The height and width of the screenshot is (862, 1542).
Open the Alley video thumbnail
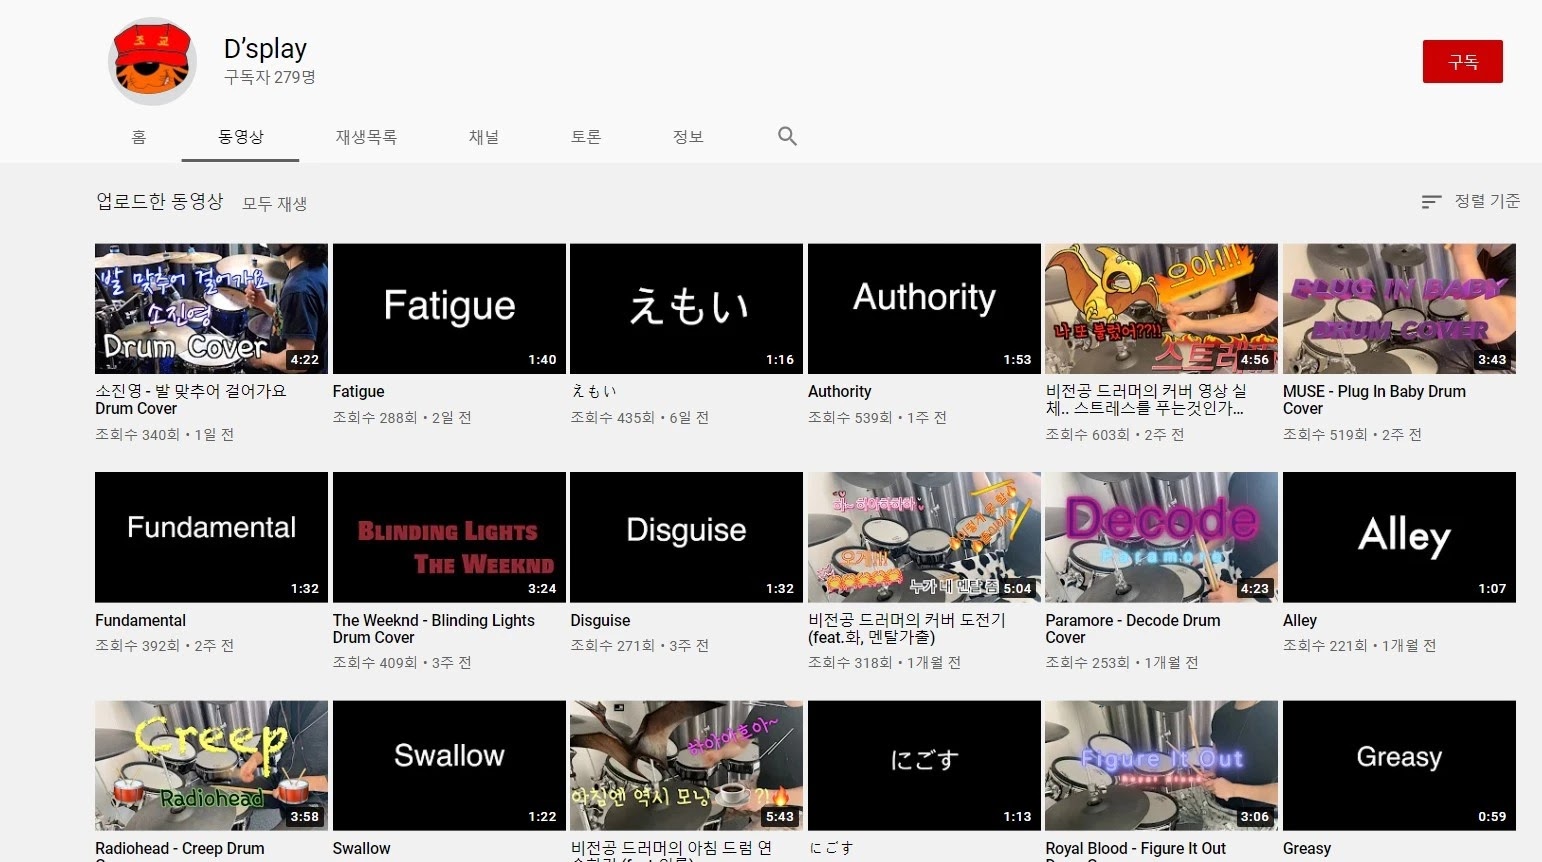click(1399, 537)
